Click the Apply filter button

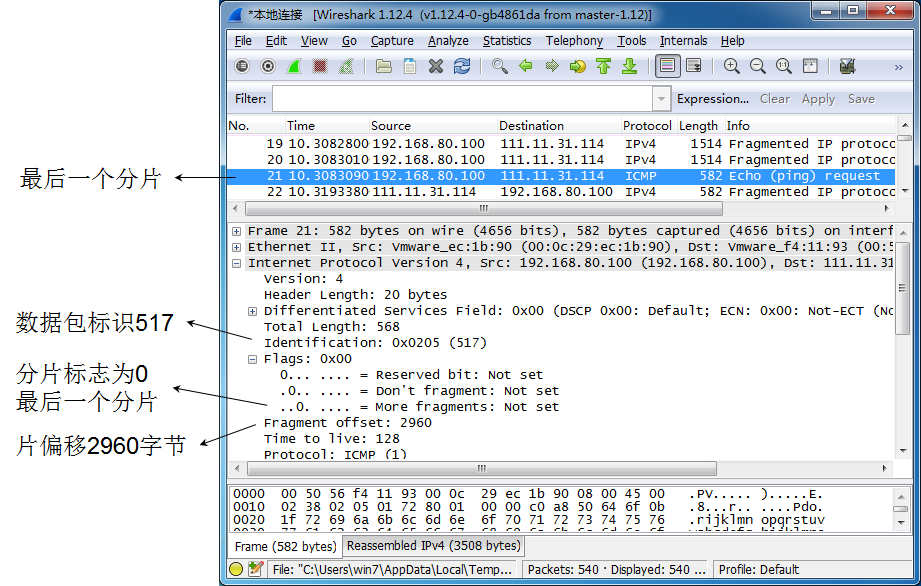(818, 99)
